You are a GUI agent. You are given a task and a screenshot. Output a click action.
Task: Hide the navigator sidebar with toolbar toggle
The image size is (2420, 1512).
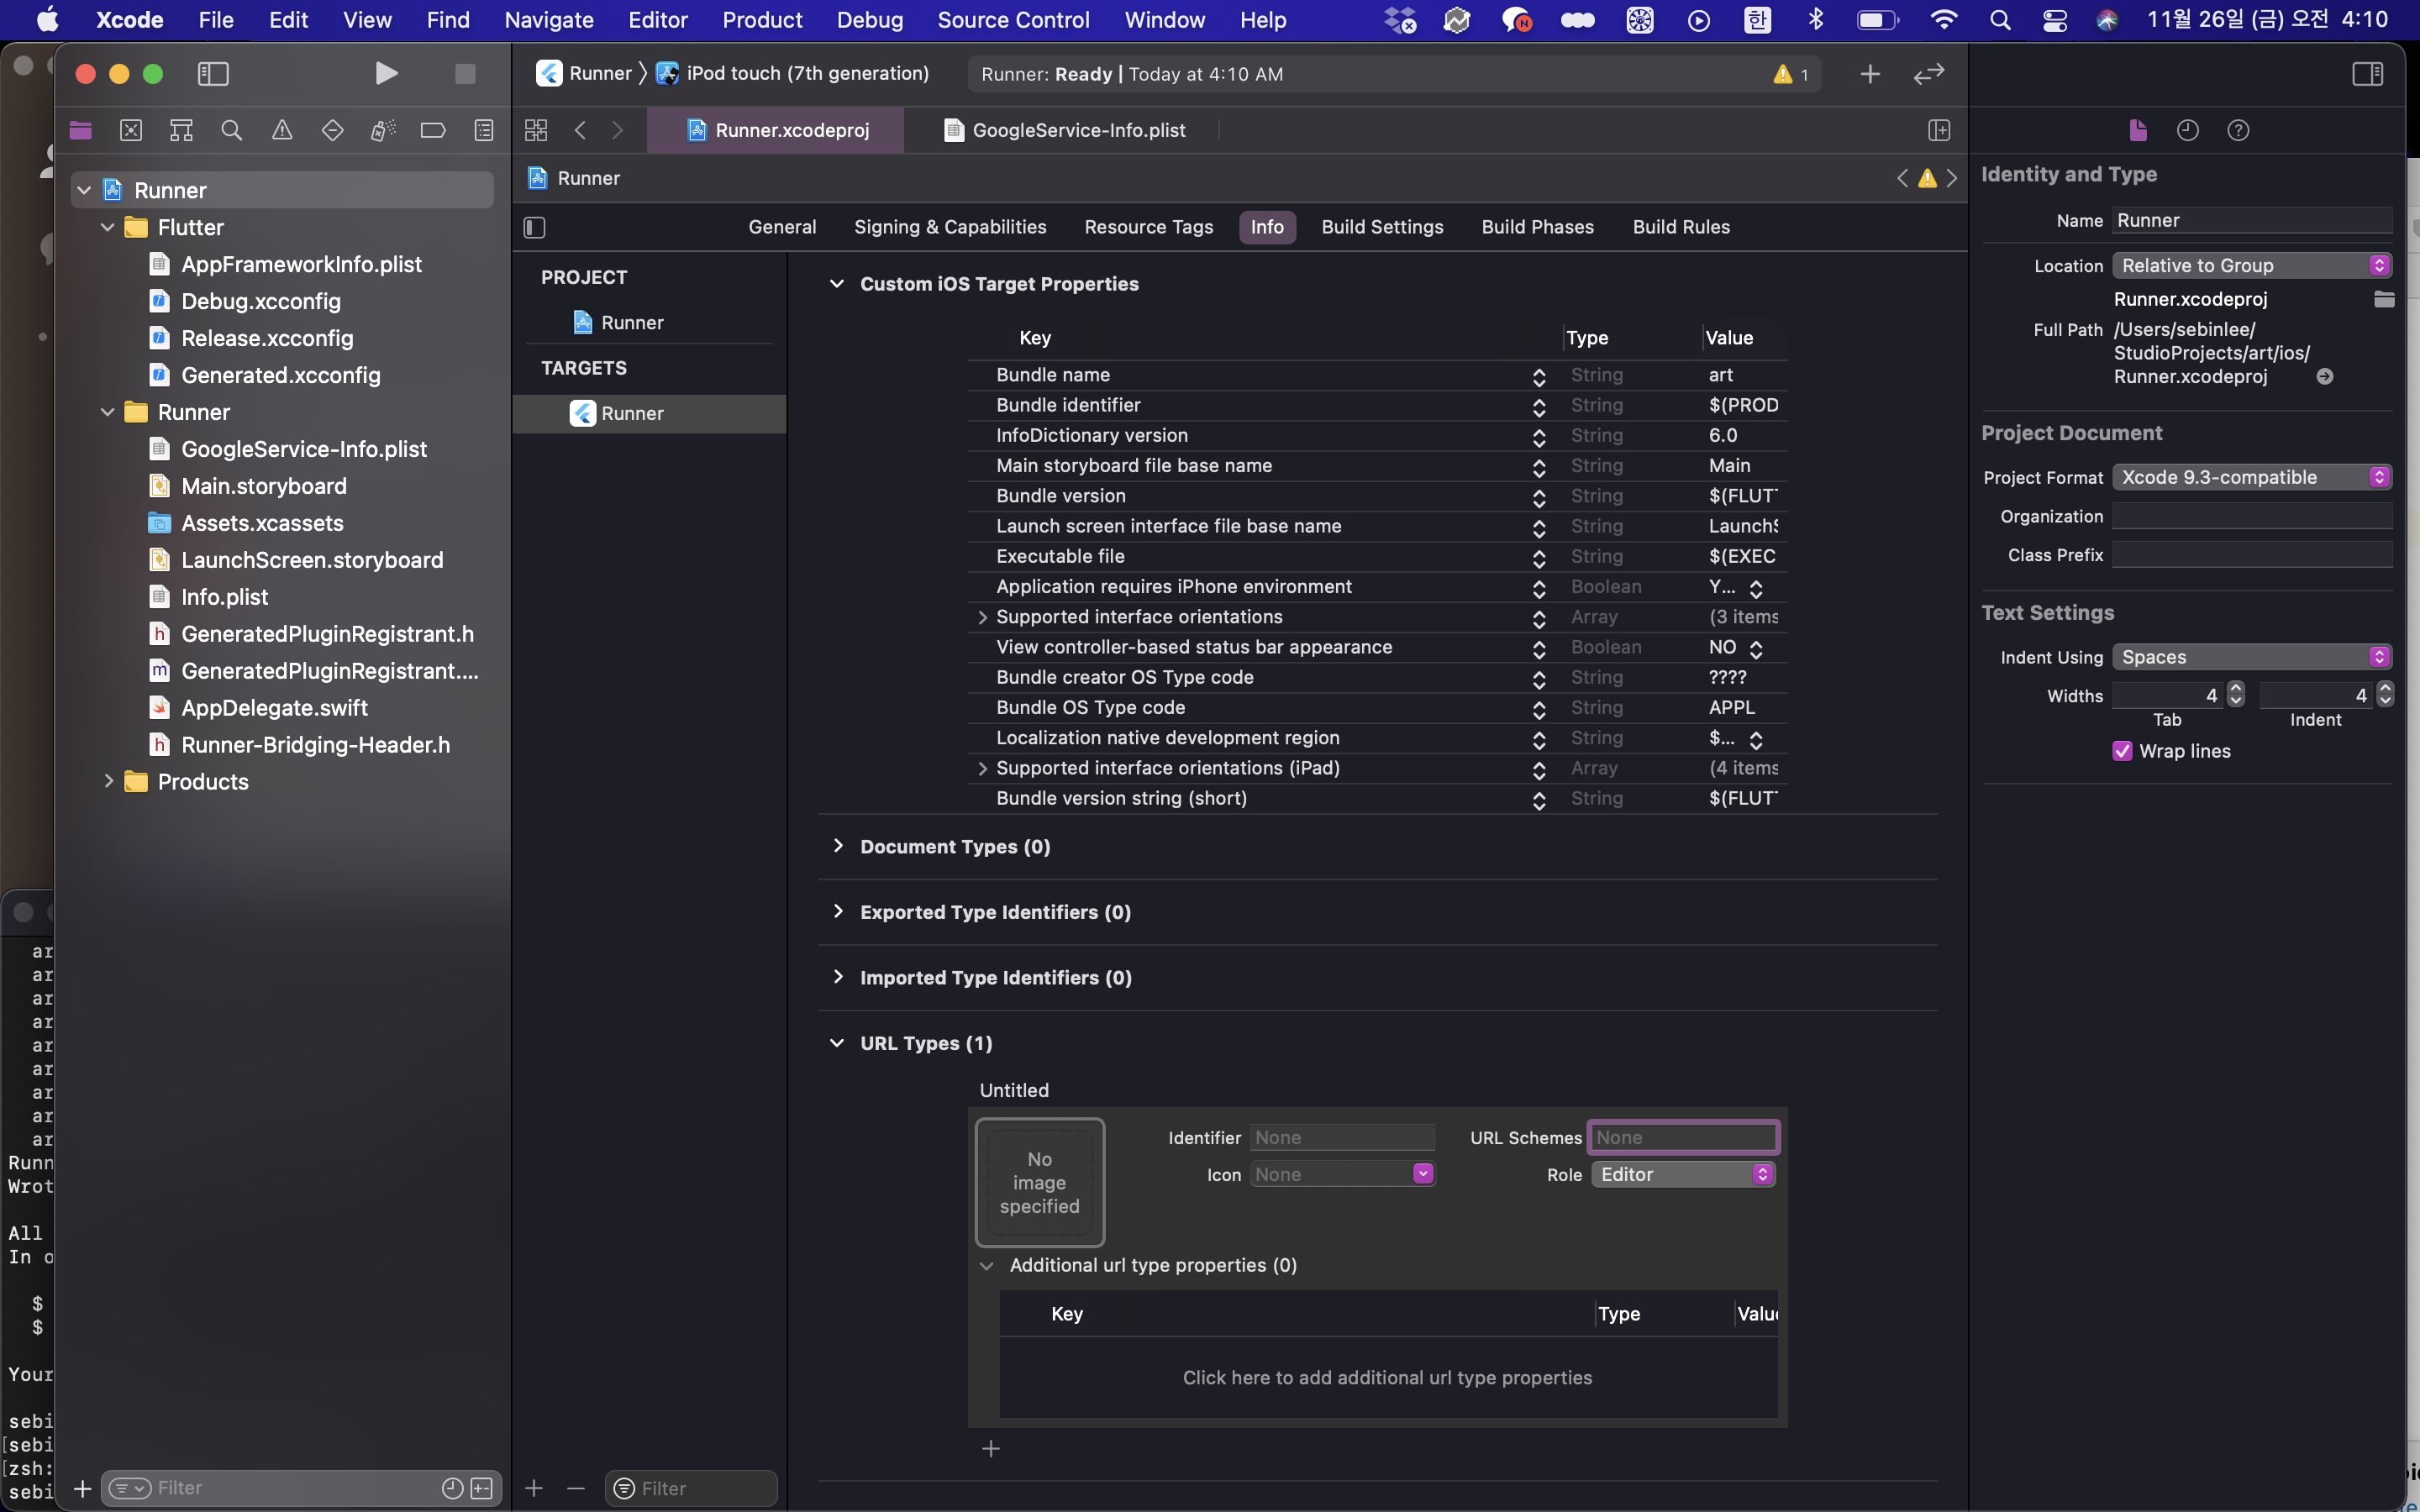point(213,74)
